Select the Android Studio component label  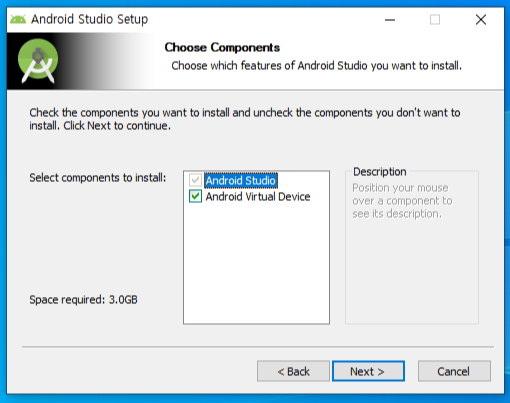point(241,181)
